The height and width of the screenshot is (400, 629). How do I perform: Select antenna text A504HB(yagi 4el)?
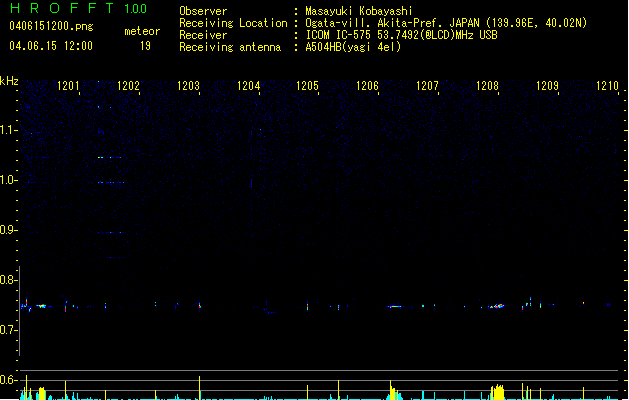click(353, 47)
